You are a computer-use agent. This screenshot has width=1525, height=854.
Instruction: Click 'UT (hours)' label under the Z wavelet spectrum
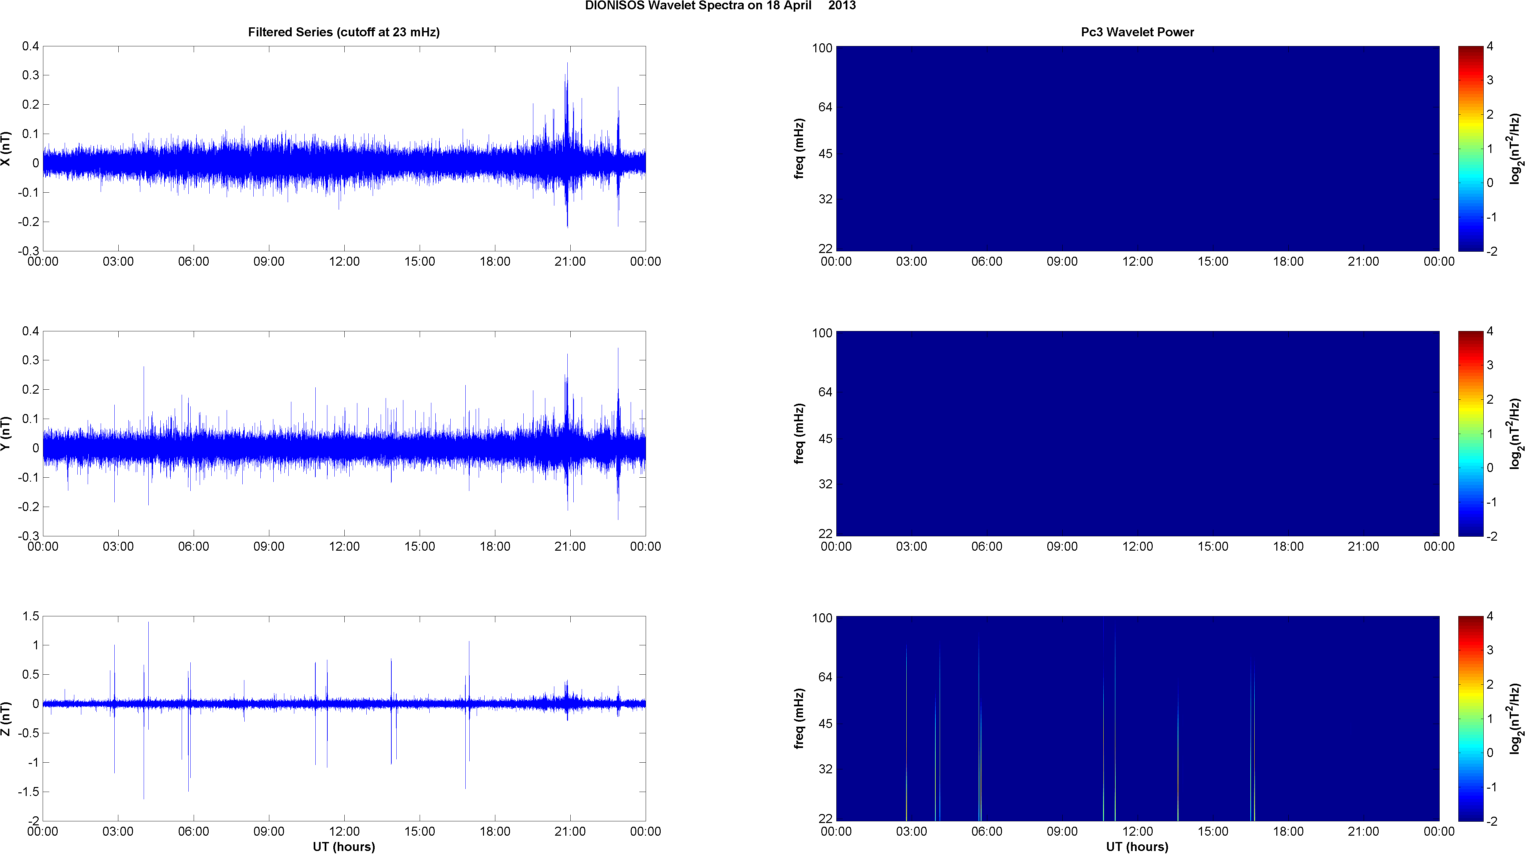coord(1137,847)
